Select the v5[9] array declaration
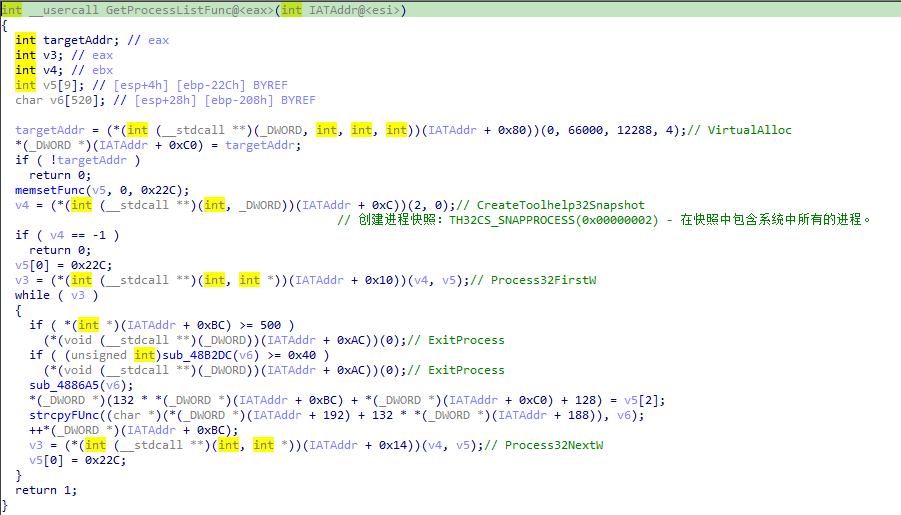Viewport: 901px width, 515px height. [55, 85]
